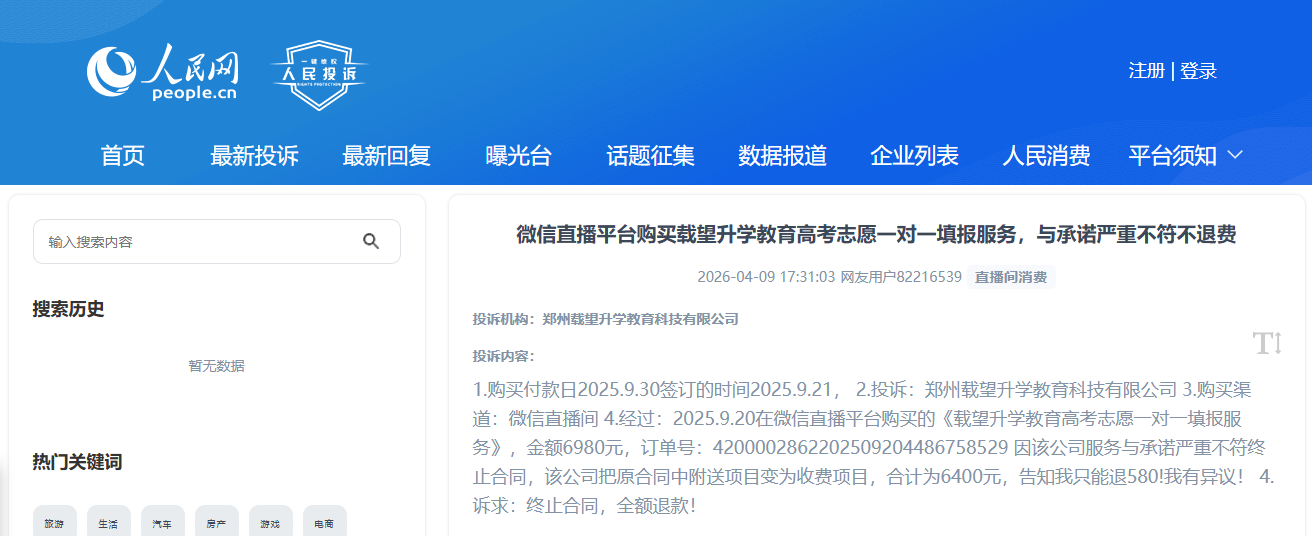Select 曝光台 menu item

tap(518, 155)
